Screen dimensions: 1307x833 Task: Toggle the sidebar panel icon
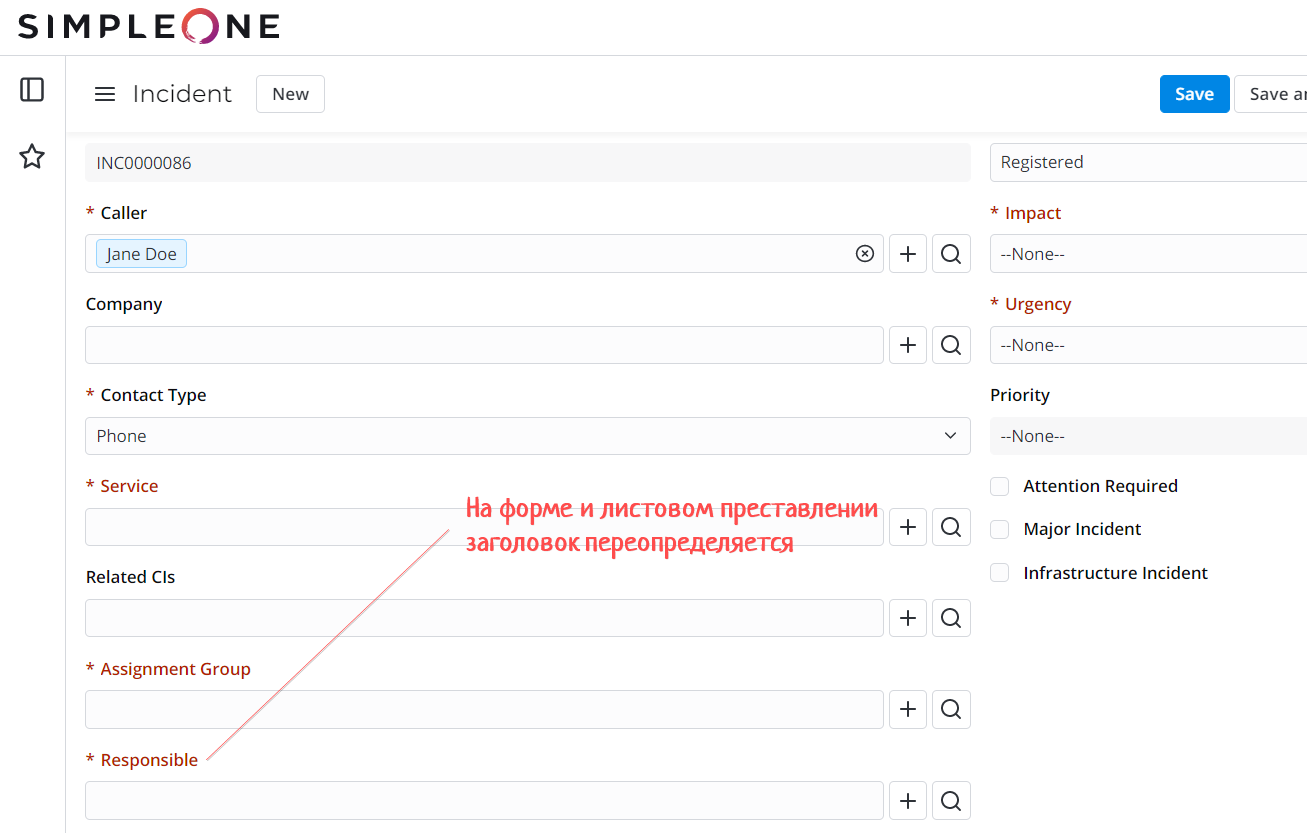coord(32,90)
